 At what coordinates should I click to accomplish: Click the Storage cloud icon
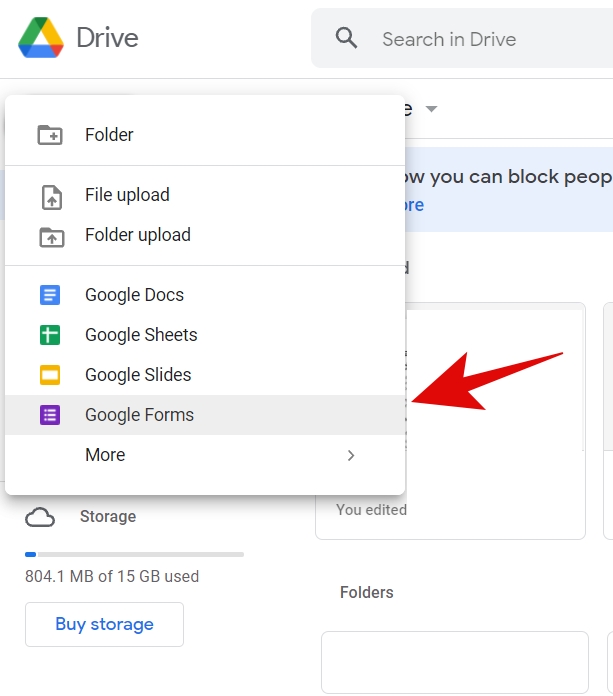[x=40, y=517]
